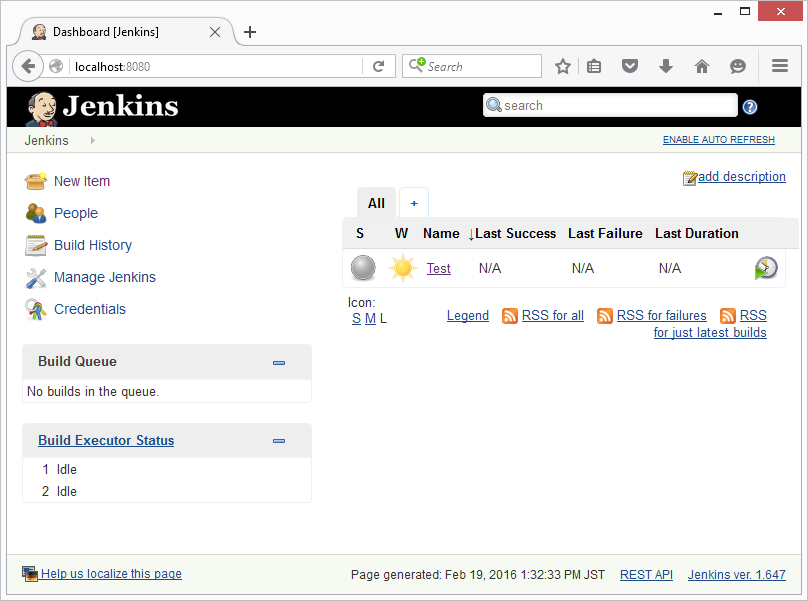
Task: Open Build Executor Status link
Action: [106, 441]
